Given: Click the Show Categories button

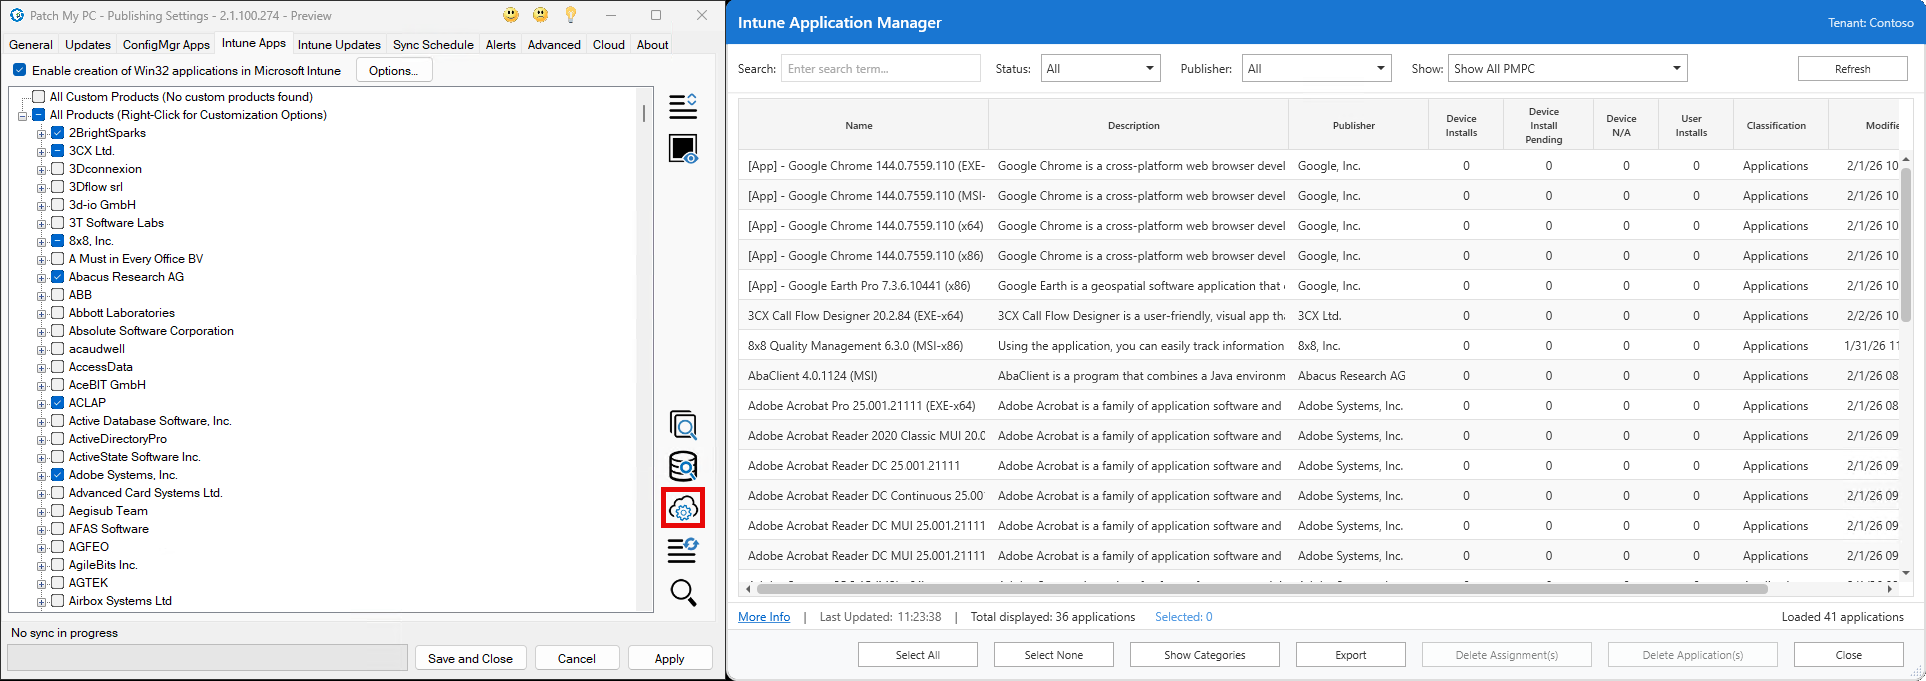Looking at the screenshot, I should click(x=1204, y=655).
